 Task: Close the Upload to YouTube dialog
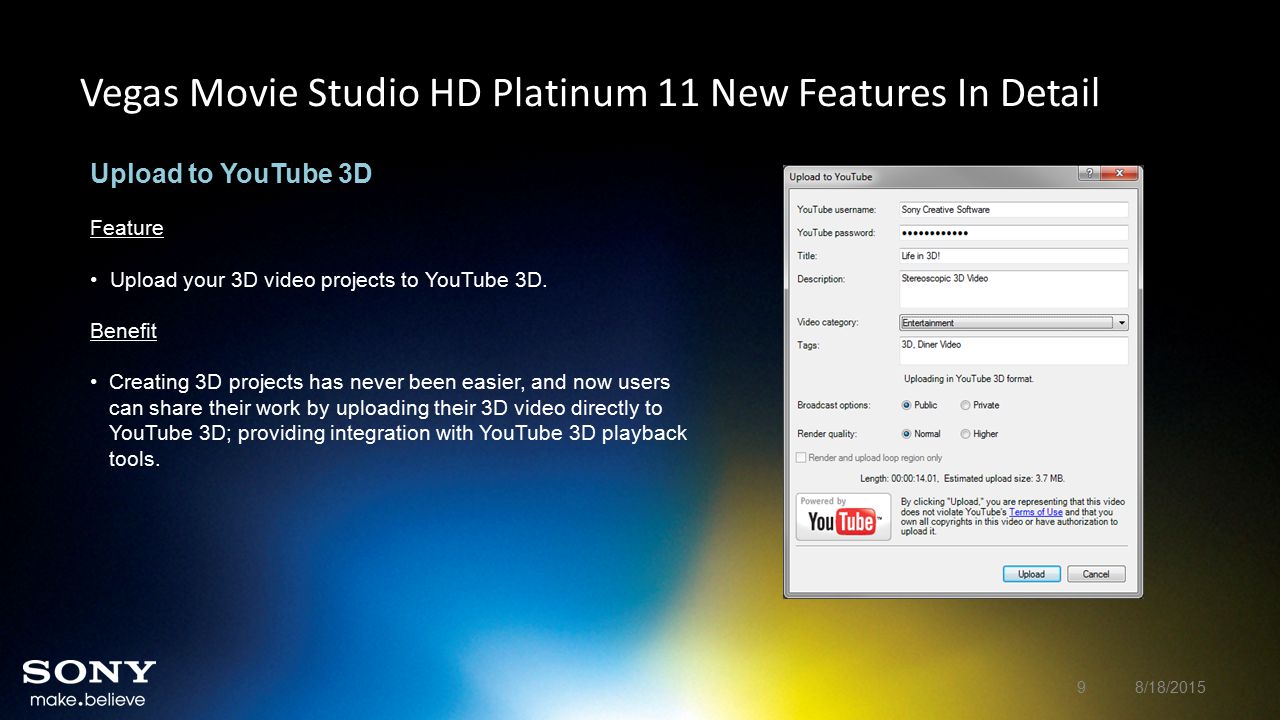point(1120,174)
